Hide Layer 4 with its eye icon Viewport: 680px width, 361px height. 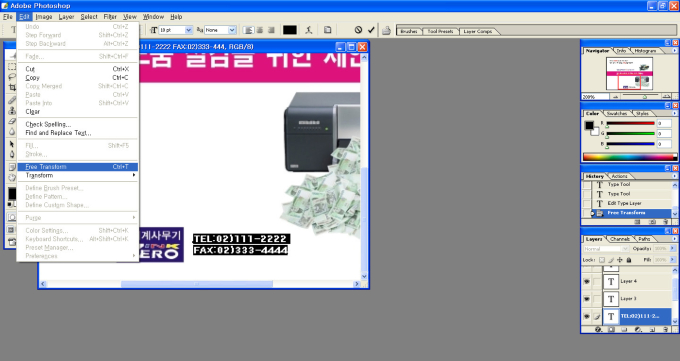coord(586,282)
